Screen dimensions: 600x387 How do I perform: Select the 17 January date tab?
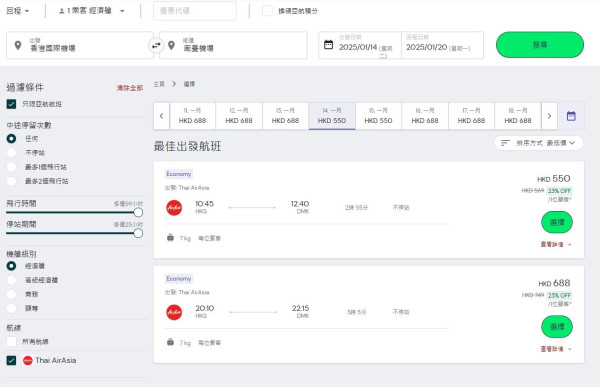click(471, 116)
